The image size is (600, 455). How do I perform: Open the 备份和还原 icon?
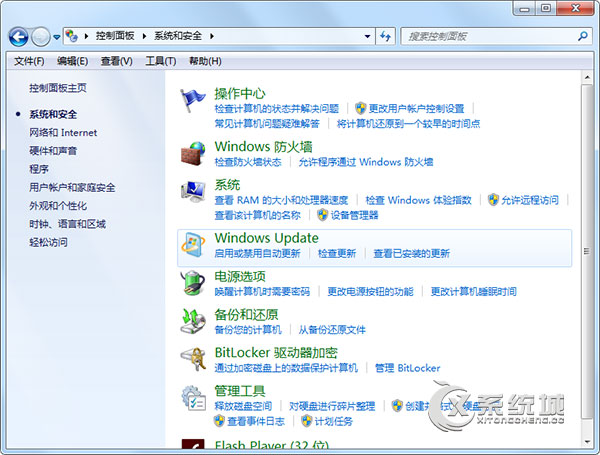[x=193, y=321]
